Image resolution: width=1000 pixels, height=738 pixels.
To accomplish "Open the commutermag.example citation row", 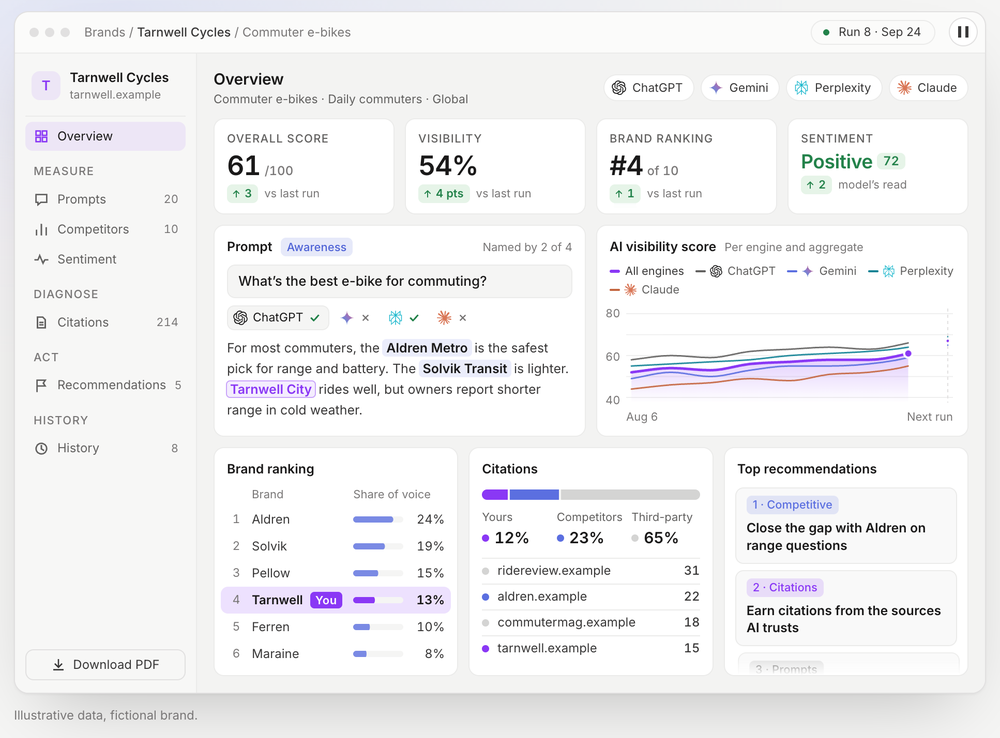I will (x=591, y=623).
